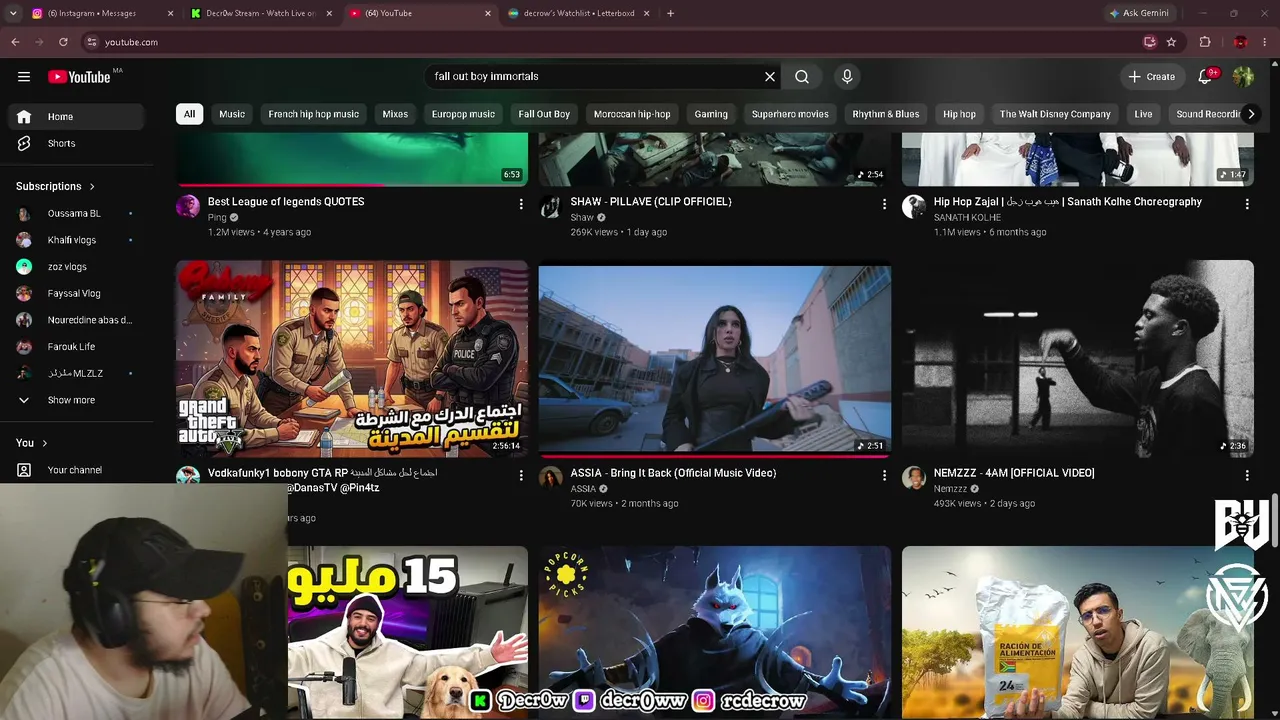Click the YouTube logo

[x=79, y=77]
